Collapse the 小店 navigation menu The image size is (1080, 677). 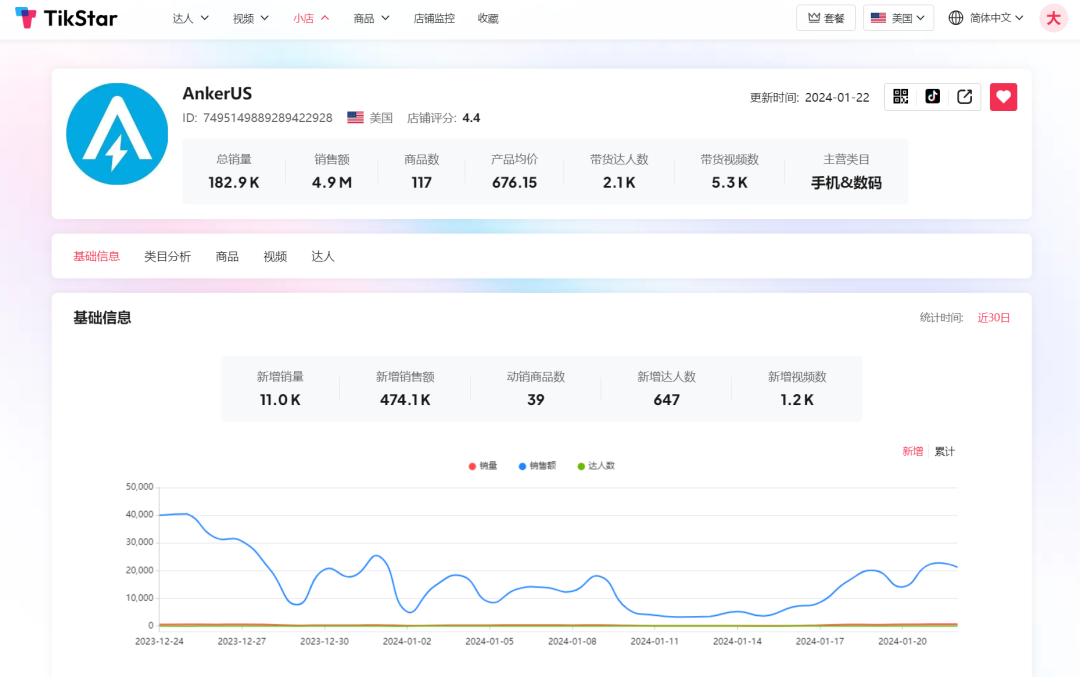311,19
